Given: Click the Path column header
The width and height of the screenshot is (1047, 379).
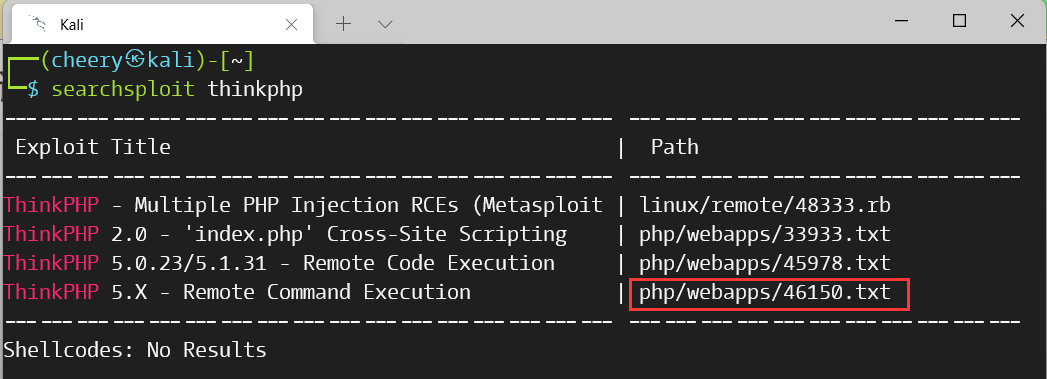Looking at the screenshot, I should click(674, 147).
